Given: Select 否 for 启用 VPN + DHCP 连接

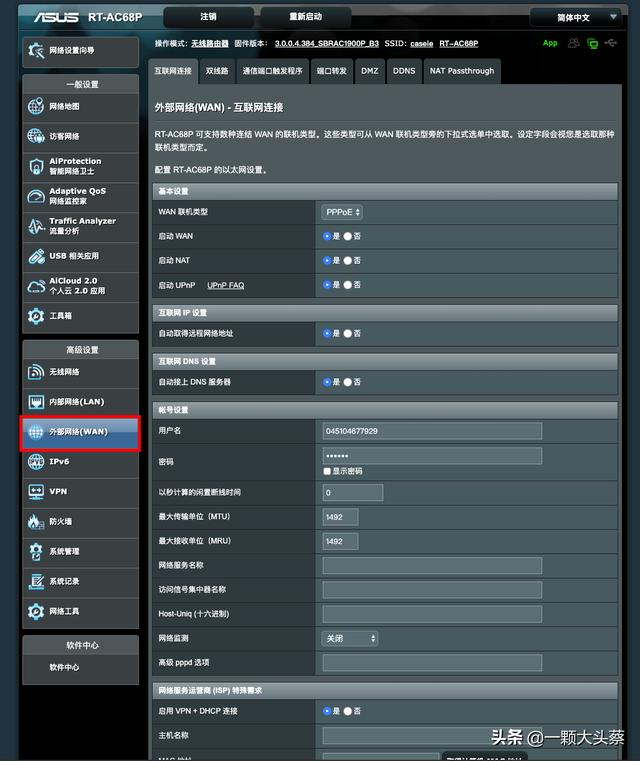Looking at the screenshot, I should (x=347, y=711).
